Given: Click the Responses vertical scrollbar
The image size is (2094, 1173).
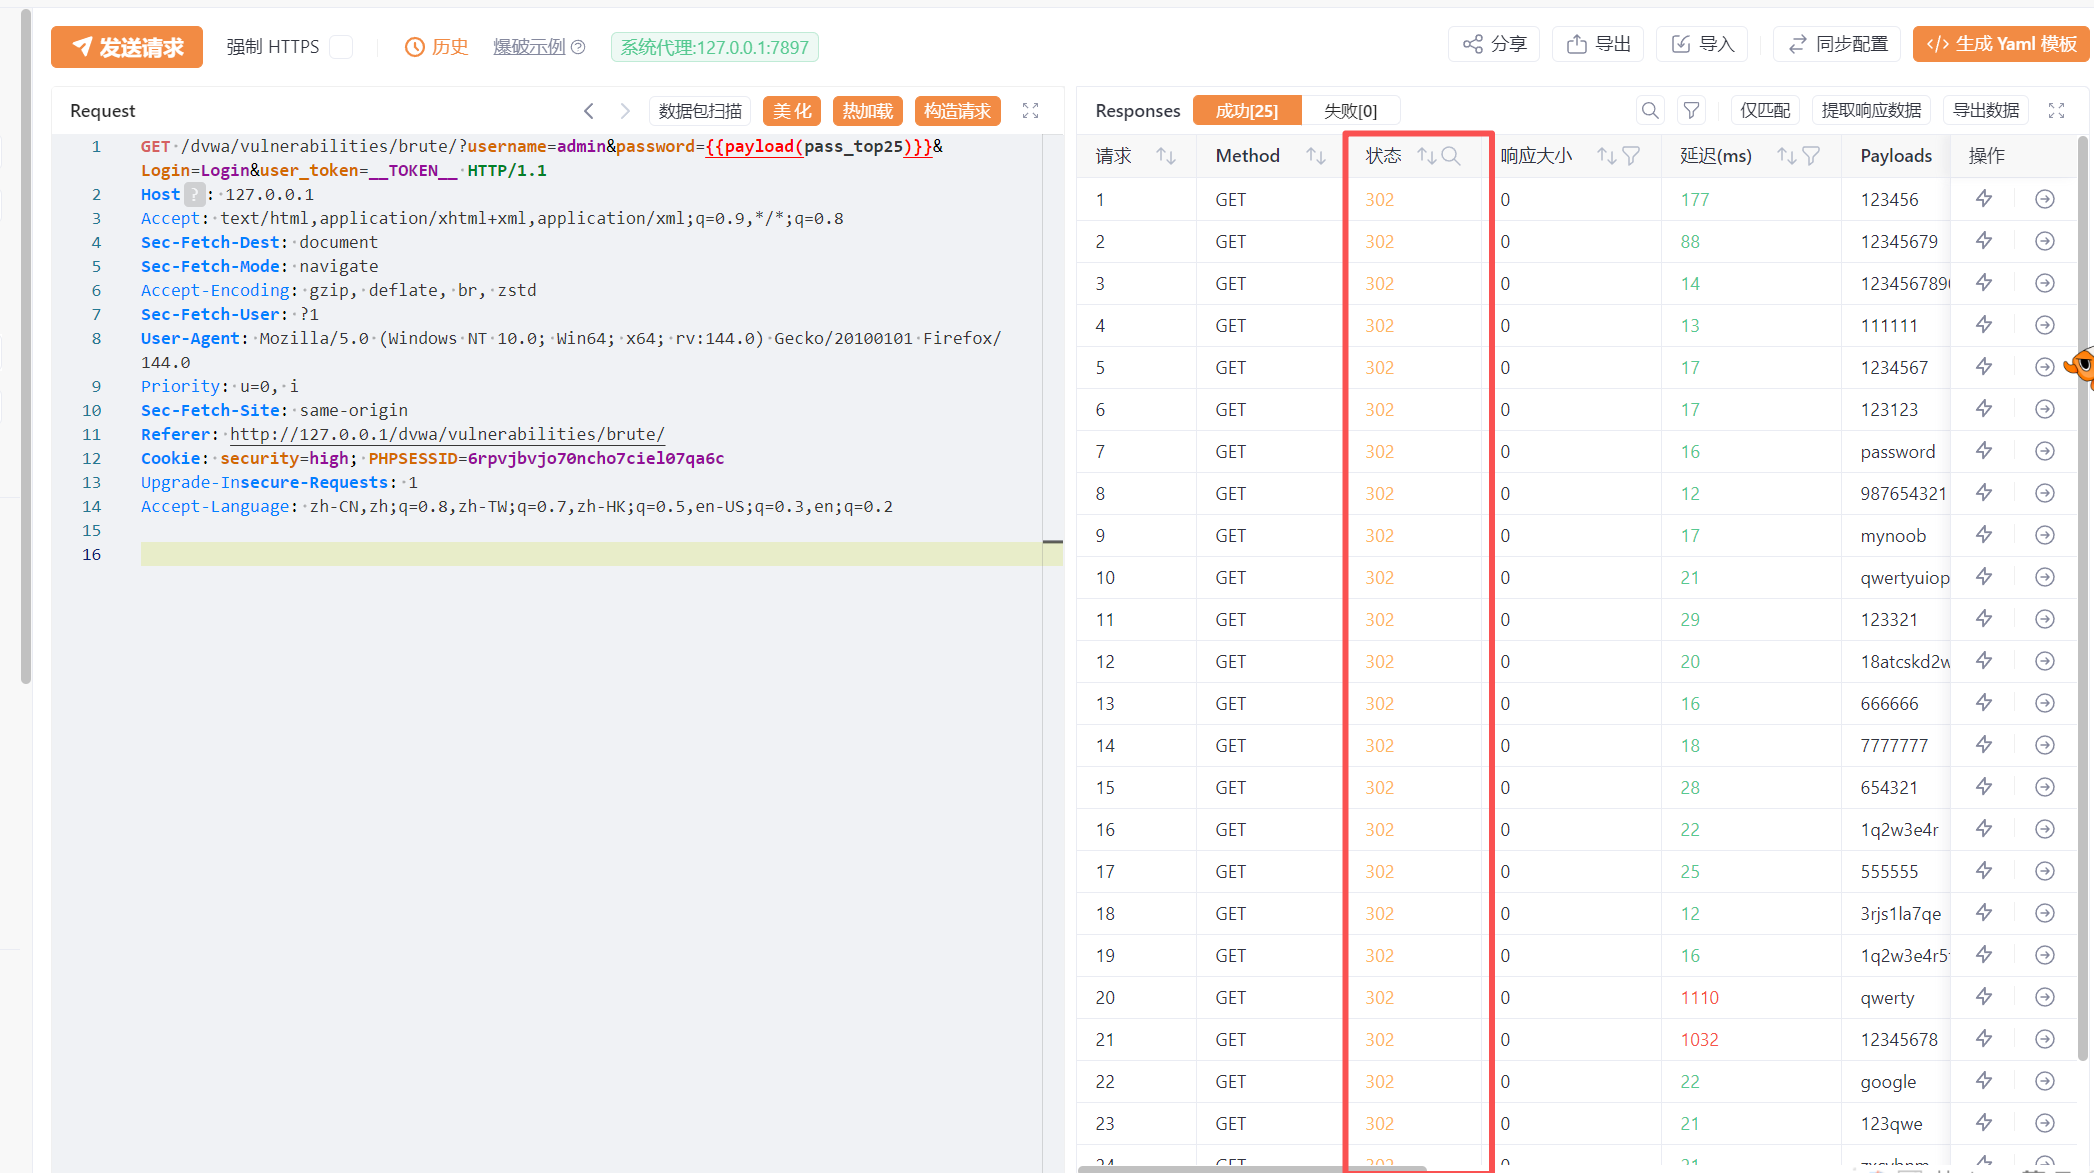Looking at the screenshot, I should pyautogui.click(x=2083, y=600).
